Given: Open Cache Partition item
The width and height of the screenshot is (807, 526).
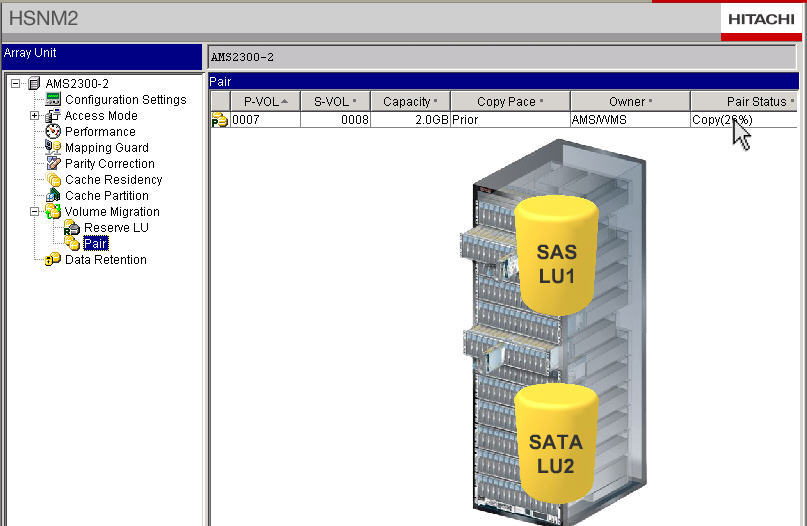Looking at the screenshot, I should coord(107,195).
